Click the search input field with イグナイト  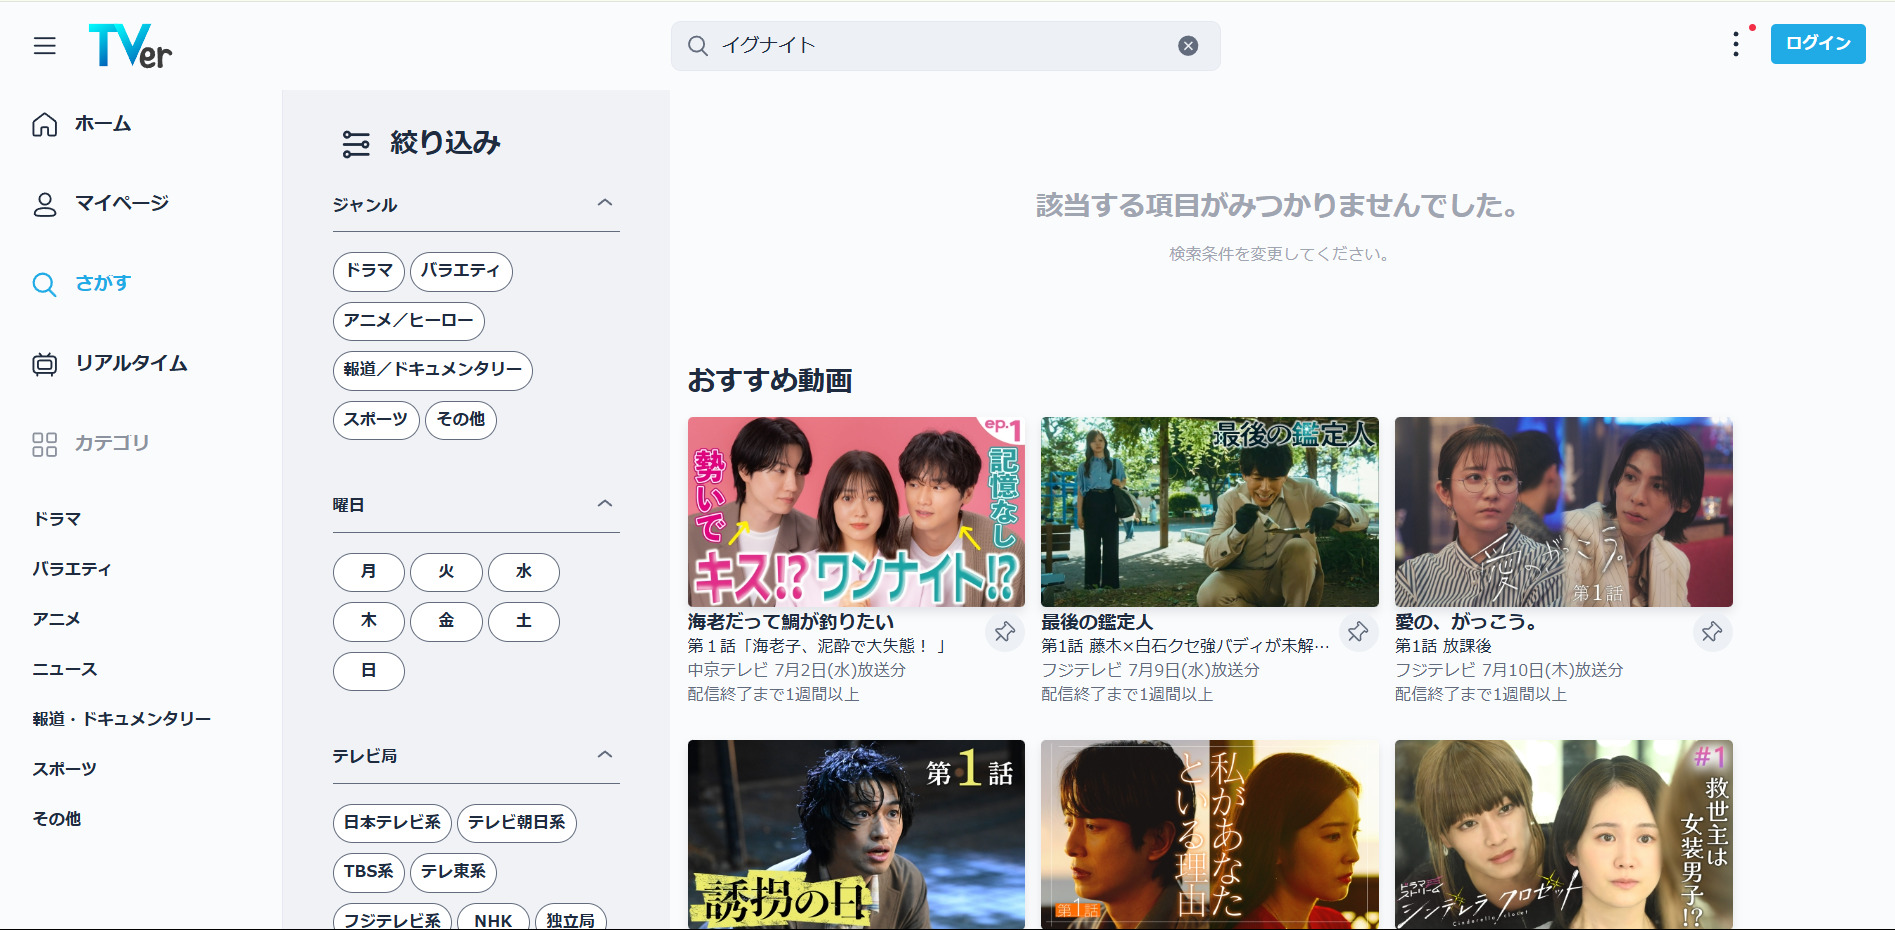click(x=945, y=46)
